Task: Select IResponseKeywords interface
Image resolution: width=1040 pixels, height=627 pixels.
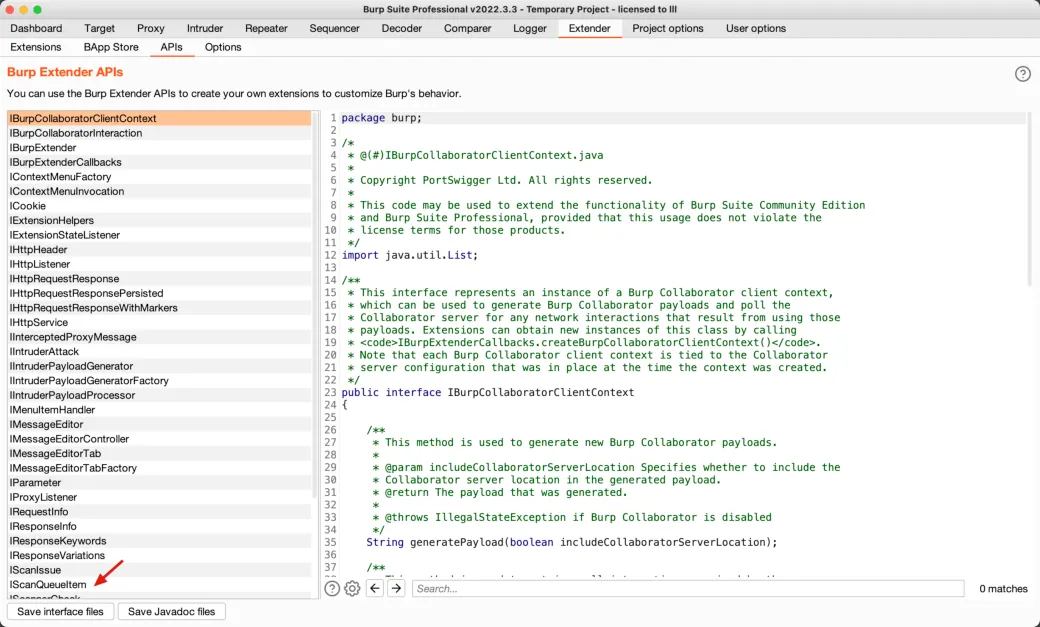Action: [159, 541]
